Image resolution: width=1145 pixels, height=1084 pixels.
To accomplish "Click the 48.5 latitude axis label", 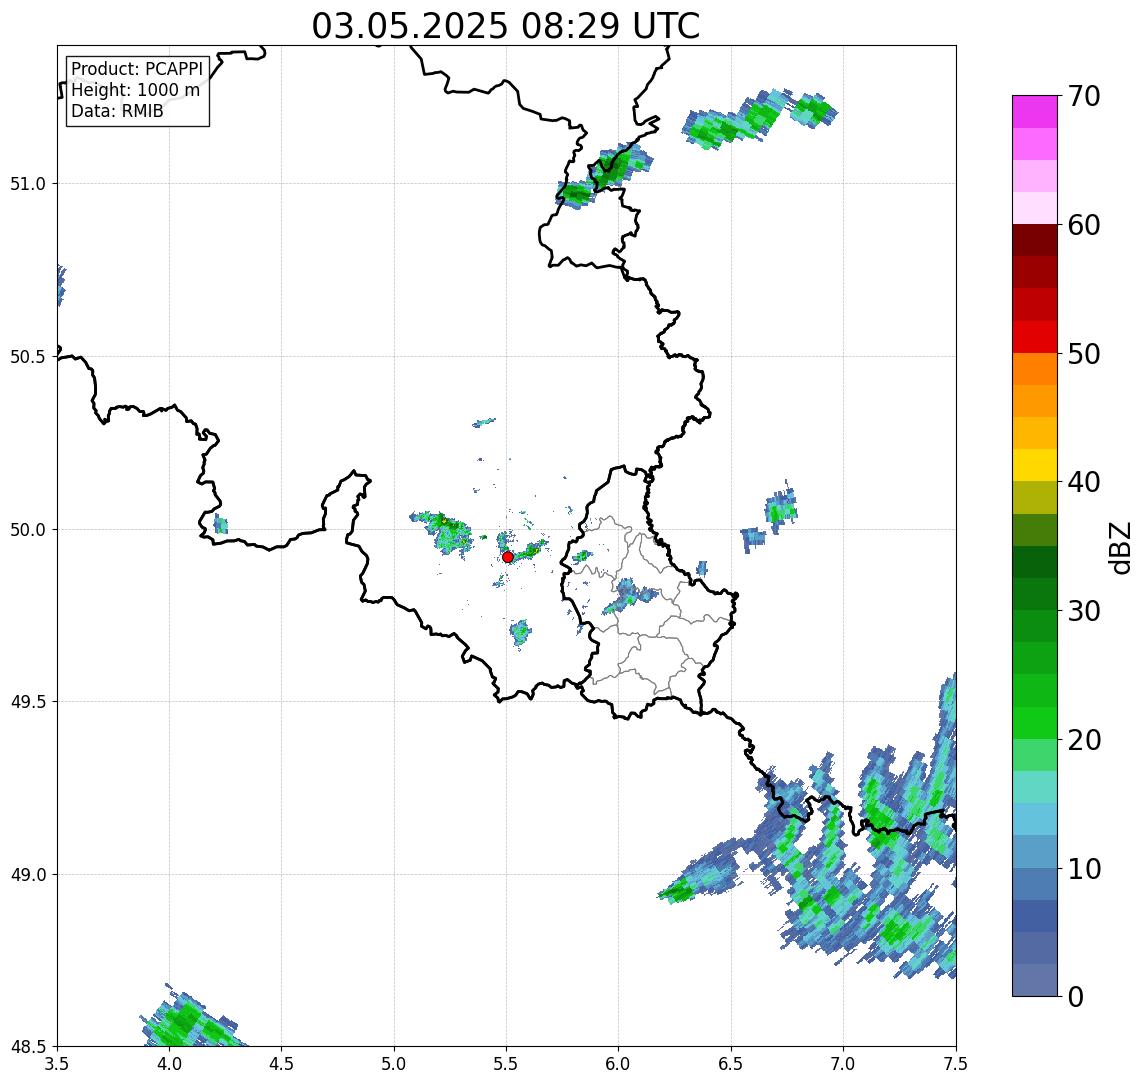I will pos(28,1047).
